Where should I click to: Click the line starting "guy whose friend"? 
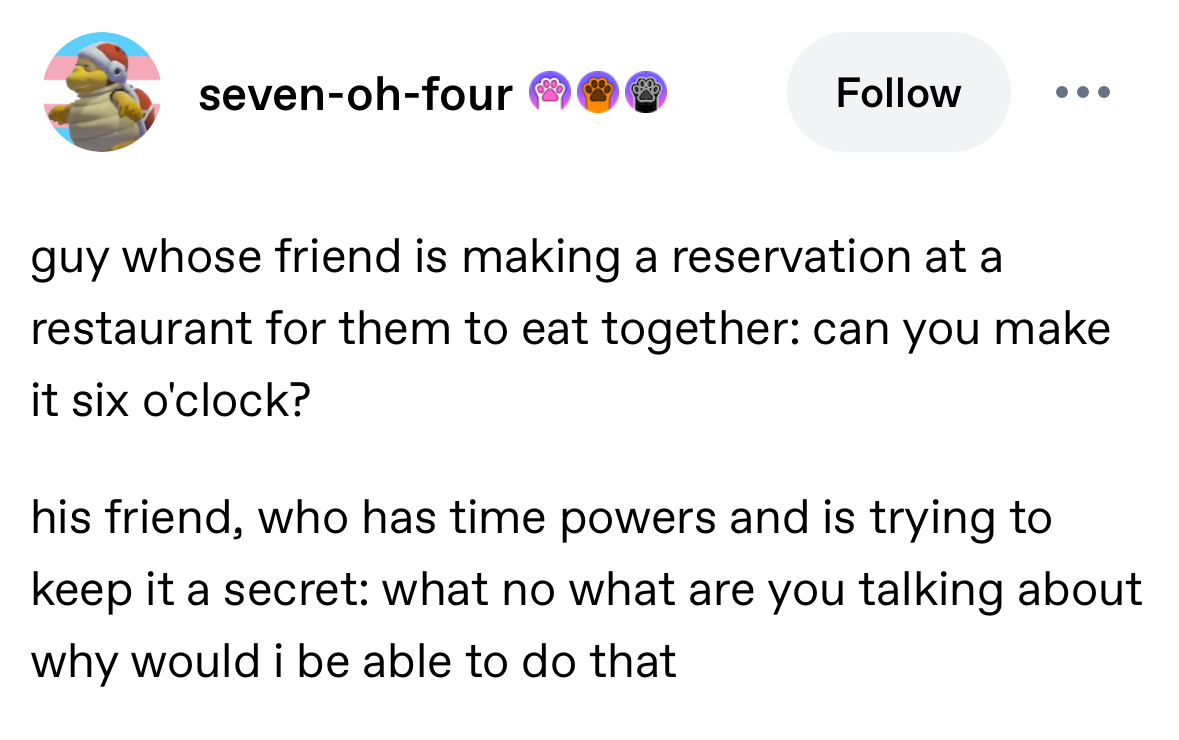click(516, 257)
